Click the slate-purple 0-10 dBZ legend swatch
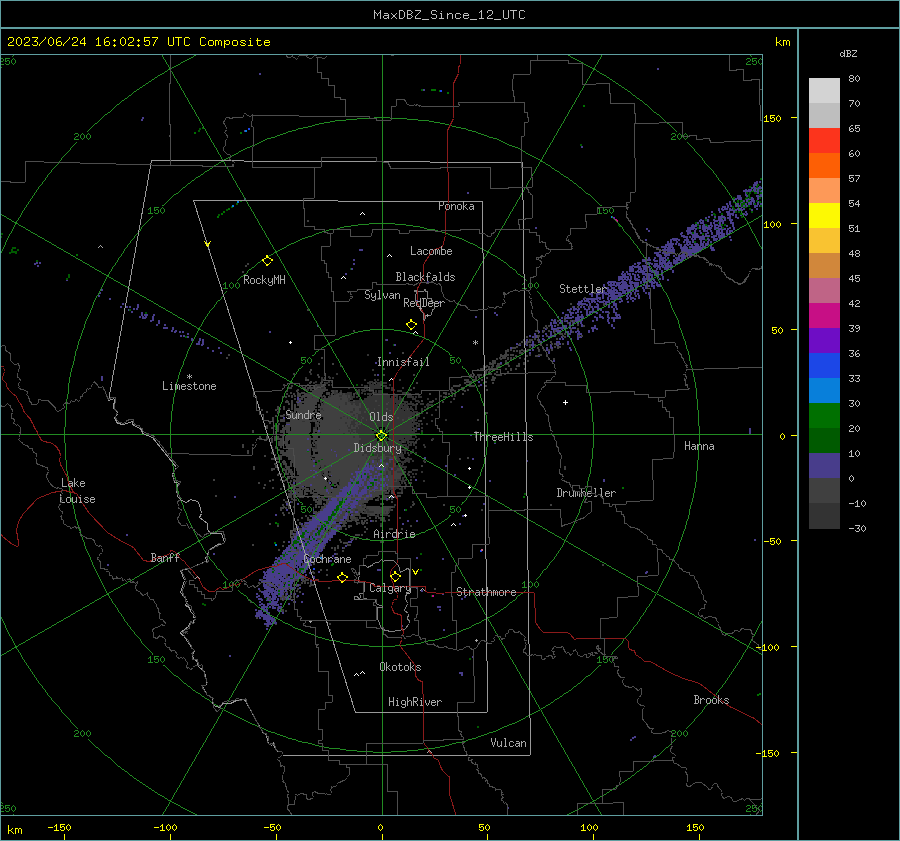This screenshot has height=841, width=900. click(824, 466)
